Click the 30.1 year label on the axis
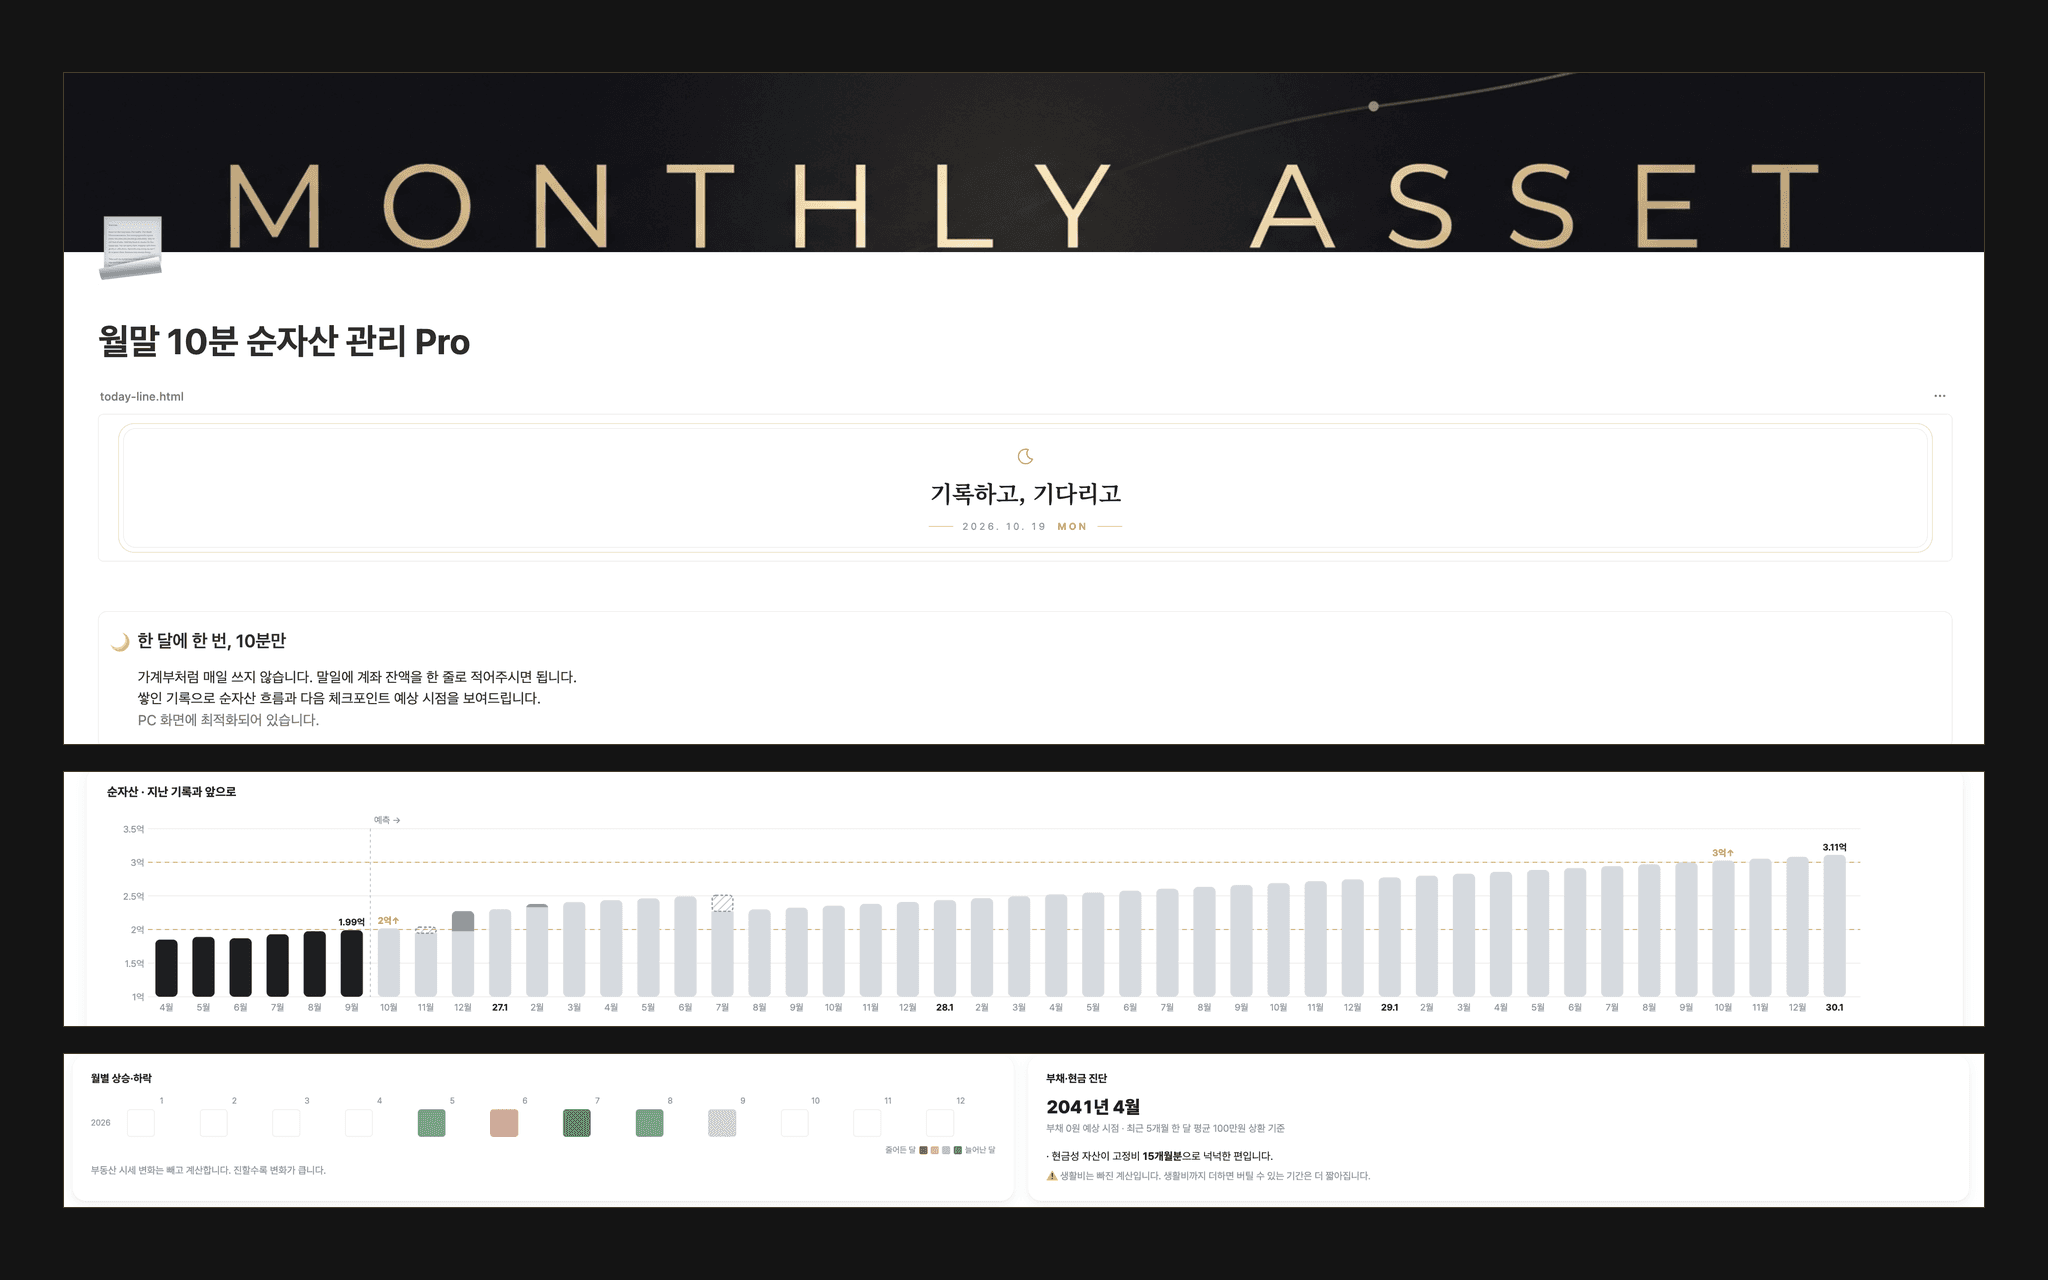This screenshot has width=2048, height=1280. pyautogui.click(x=1834, y=1008)
